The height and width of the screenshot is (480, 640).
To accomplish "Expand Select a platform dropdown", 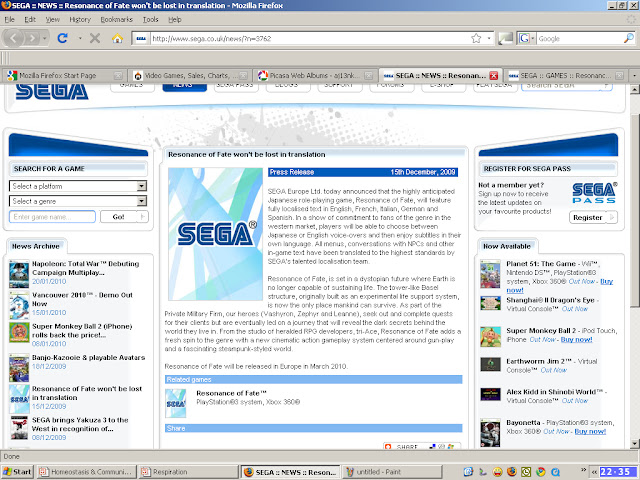I will 142,186.
